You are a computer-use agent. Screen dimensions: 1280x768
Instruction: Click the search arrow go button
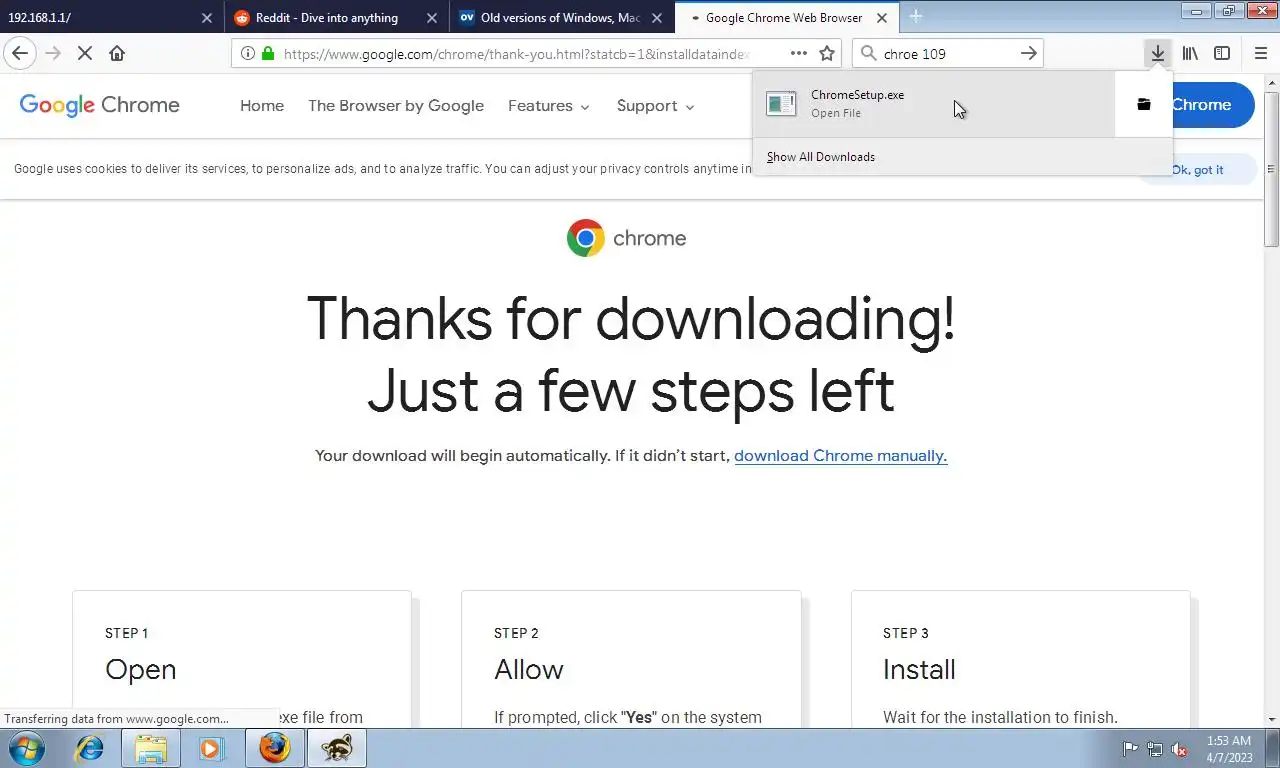[x=1028, y=54]
